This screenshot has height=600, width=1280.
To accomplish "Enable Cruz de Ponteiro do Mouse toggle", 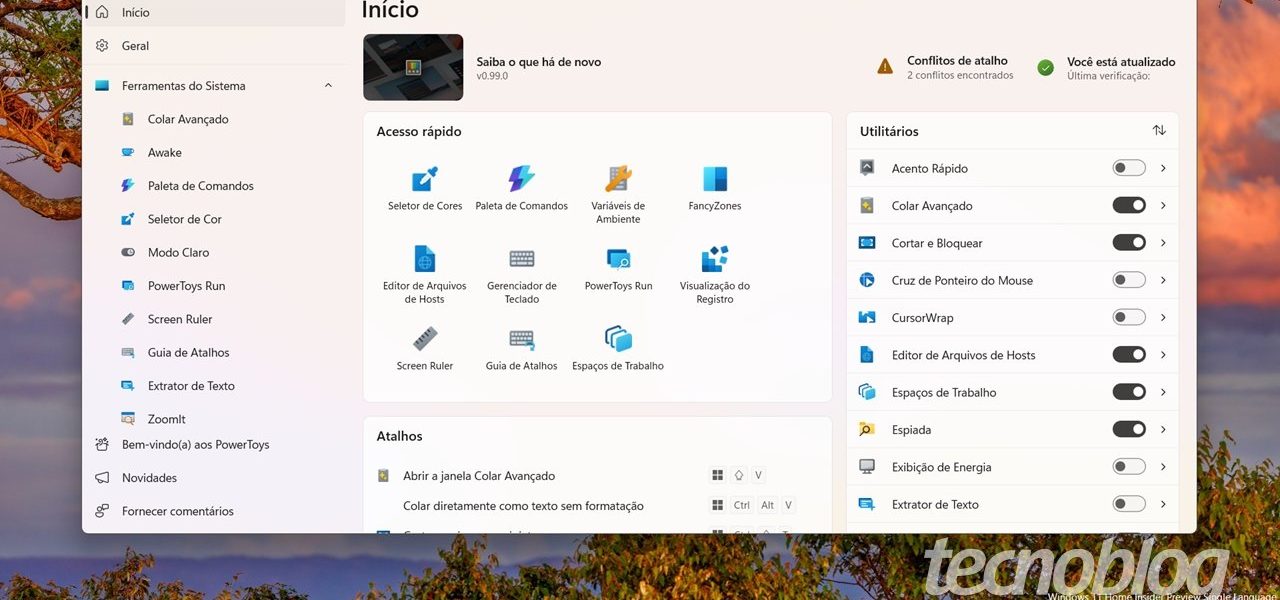I will coord(1129,280).
